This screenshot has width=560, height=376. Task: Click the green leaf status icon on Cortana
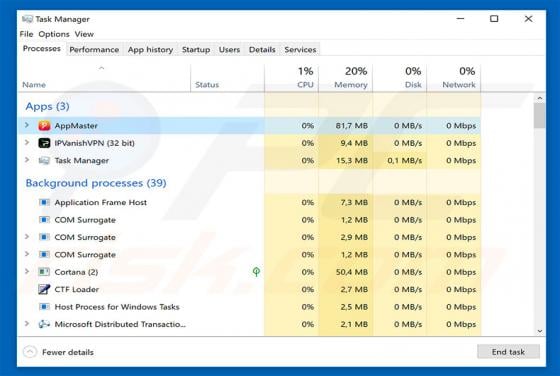256,272
